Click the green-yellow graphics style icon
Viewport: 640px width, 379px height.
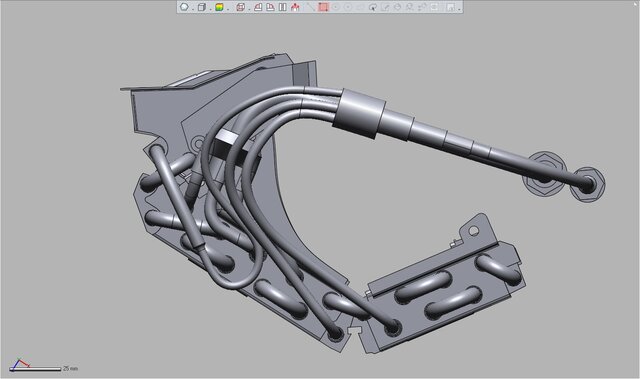click(219, 7)
